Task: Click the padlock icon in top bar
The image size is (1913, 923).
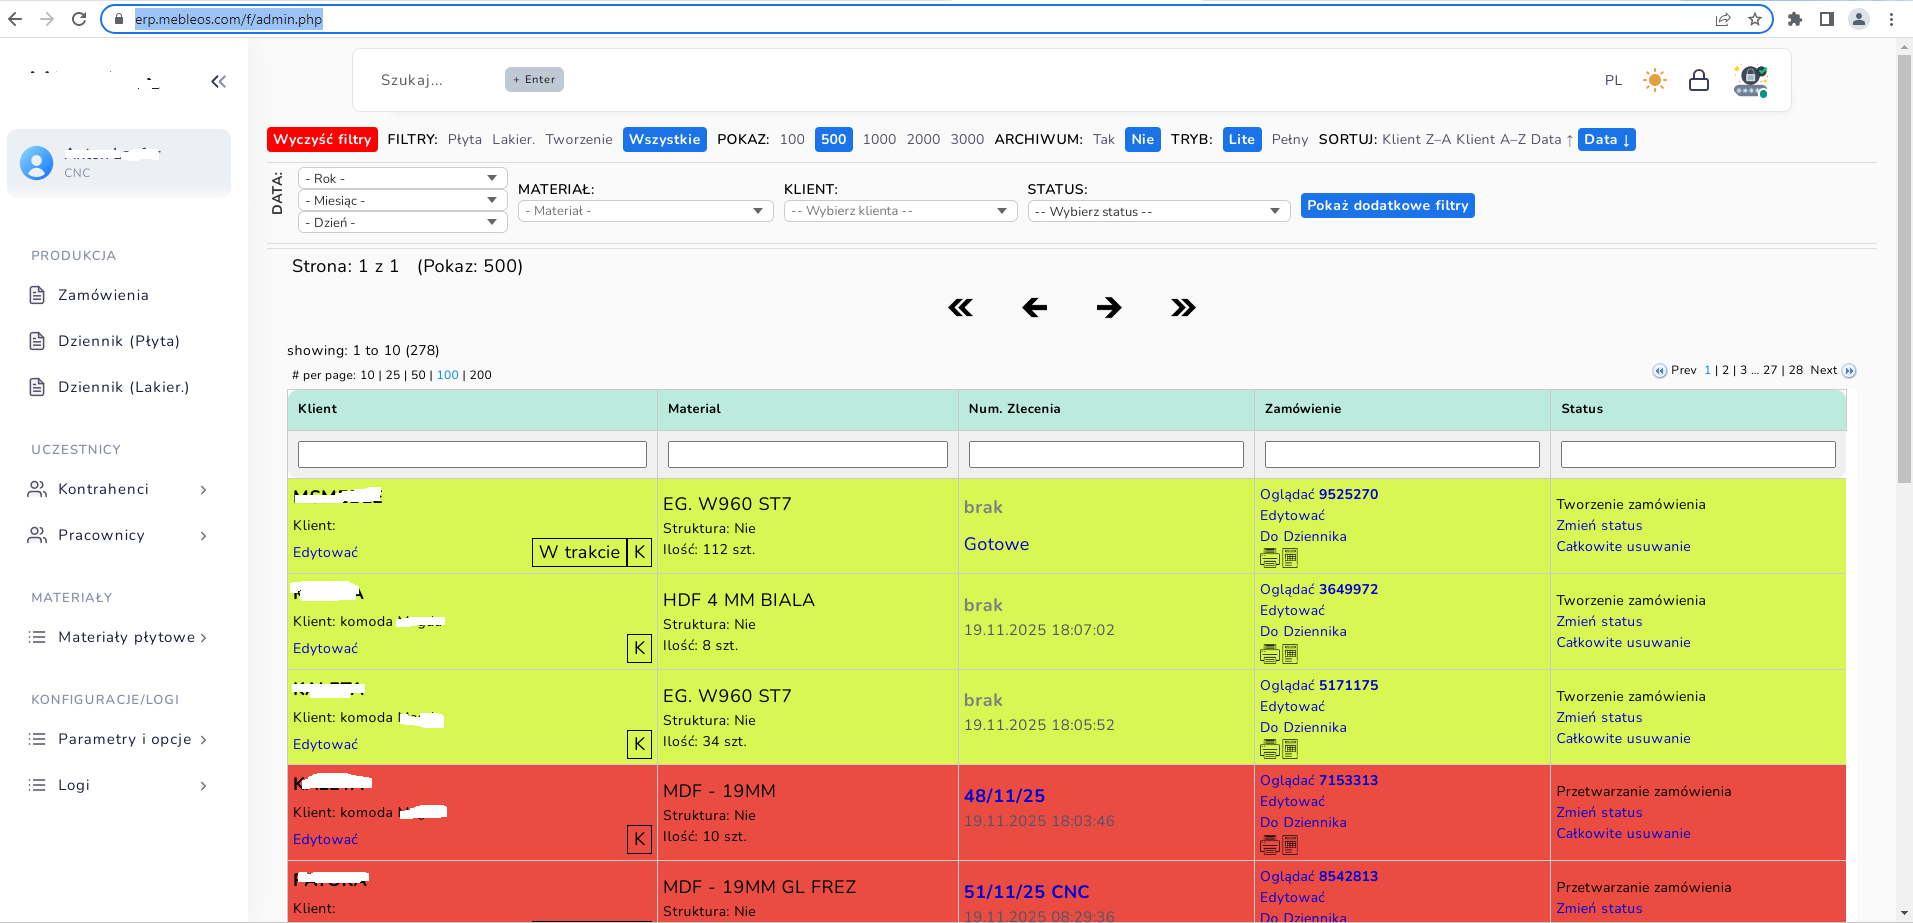Action: click(x=1698, y=80)
